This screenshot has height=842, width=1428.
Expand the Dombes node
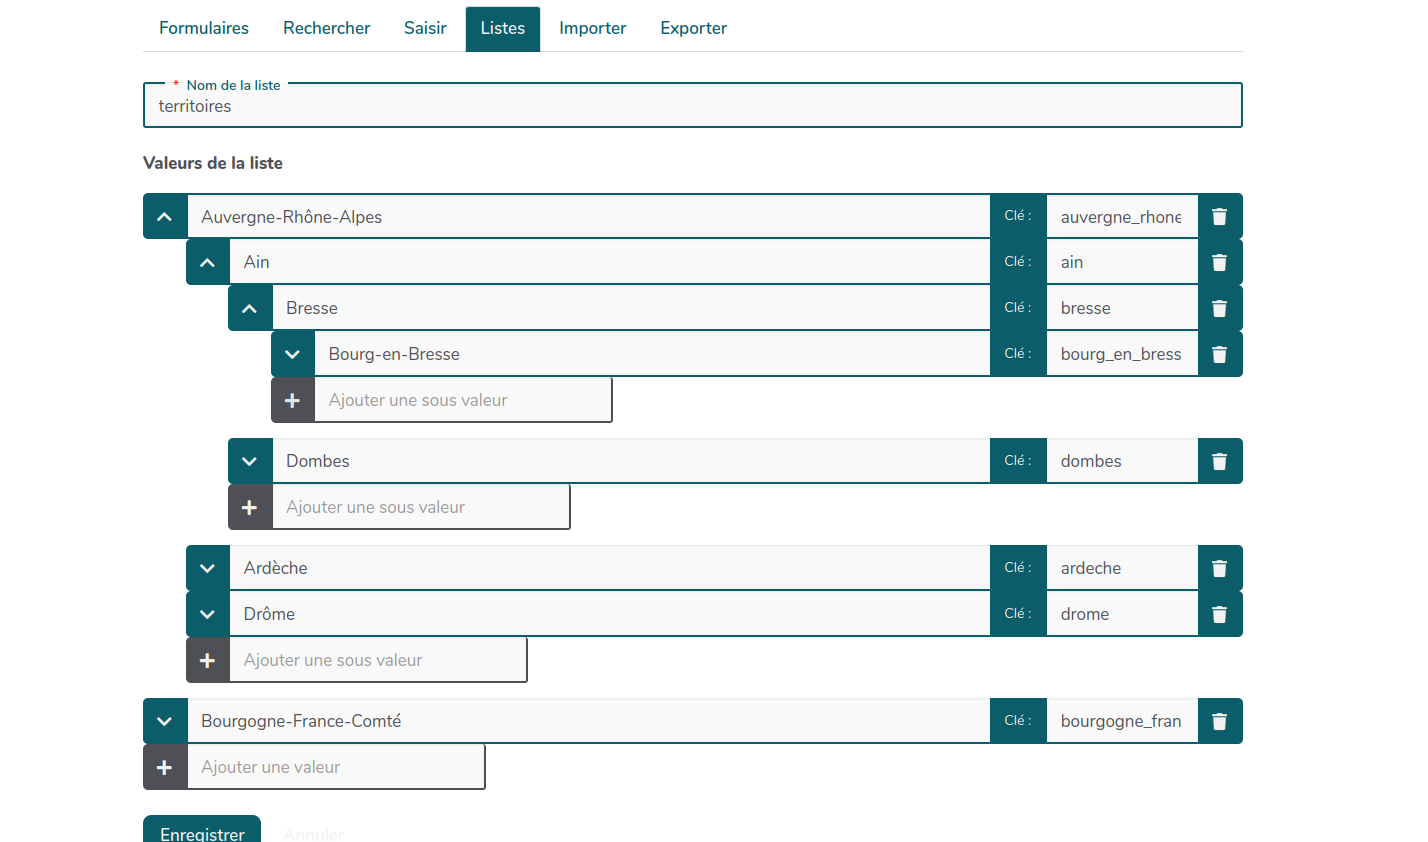[250, 461]
